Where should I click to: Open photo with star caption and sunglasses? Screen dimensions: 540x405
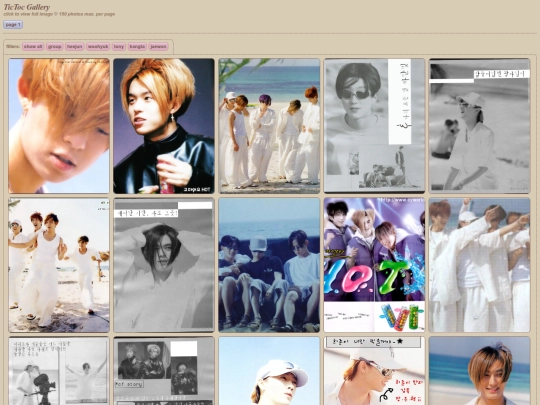[x=374, y=371]
